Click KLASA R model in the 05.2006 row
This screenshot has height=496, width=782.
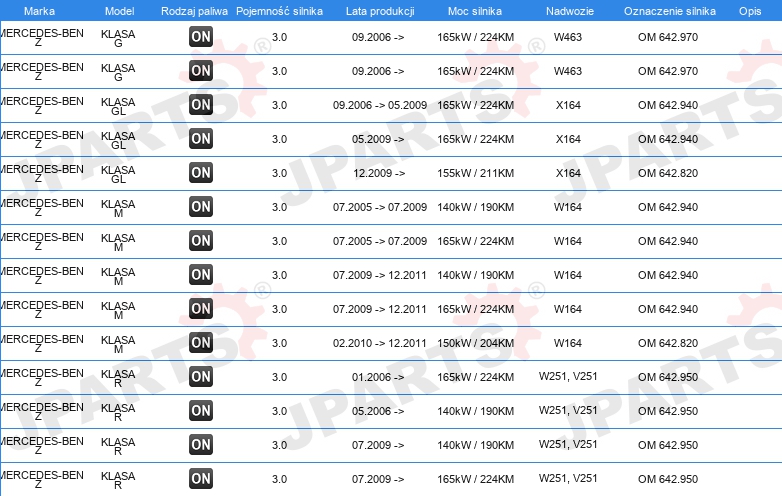click(118, 412)
